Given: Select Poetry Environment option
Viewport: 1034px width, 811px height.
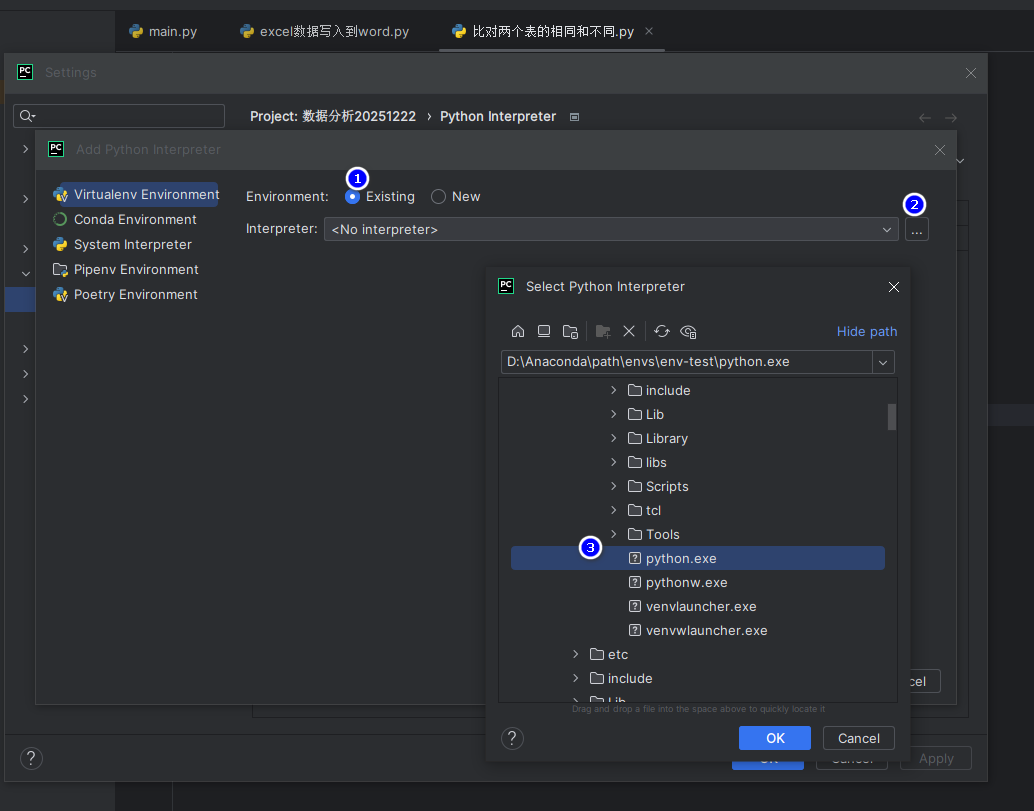Looking at the screenshot, I should tap(125, 295).
